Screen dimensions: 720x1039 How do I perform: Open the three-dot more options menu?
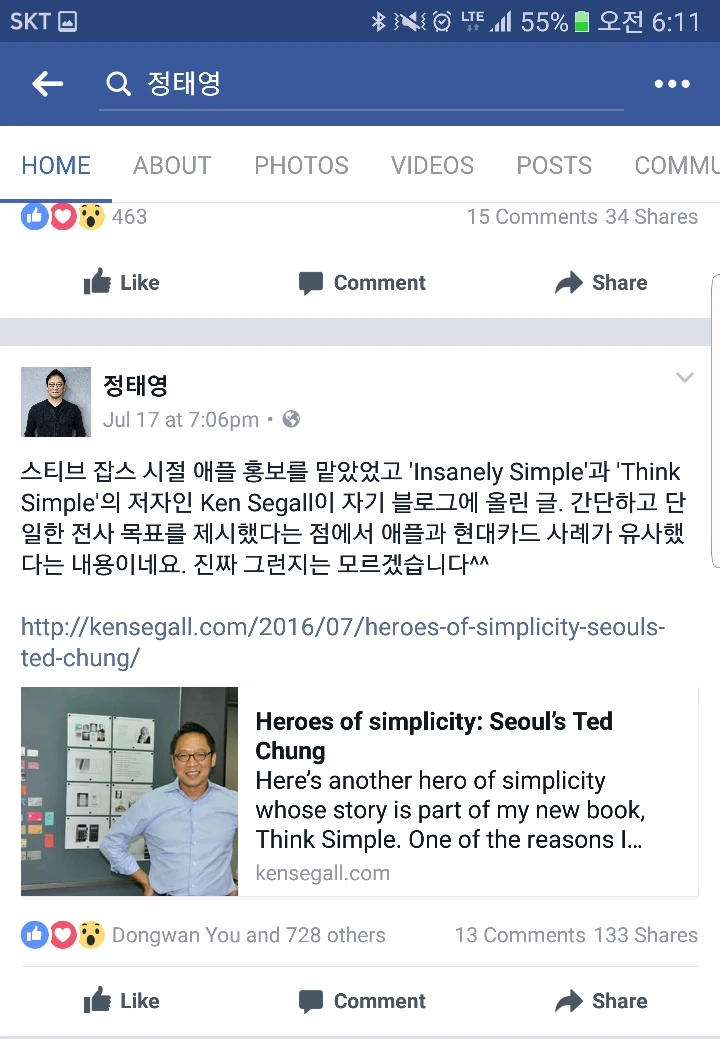pyautogui.click(x=672, y=84)
